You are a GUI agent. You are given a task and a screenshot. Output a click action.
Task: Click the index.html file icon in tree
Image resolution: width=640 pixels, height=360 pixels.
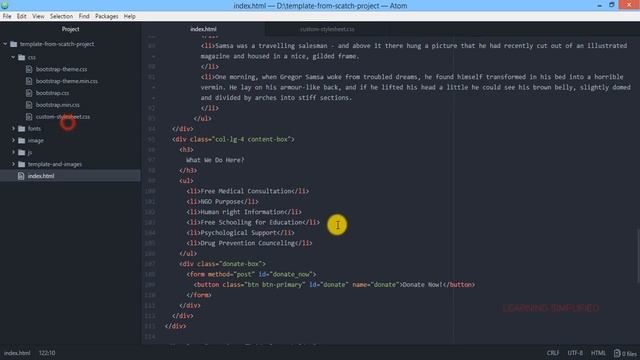(21, 176)
